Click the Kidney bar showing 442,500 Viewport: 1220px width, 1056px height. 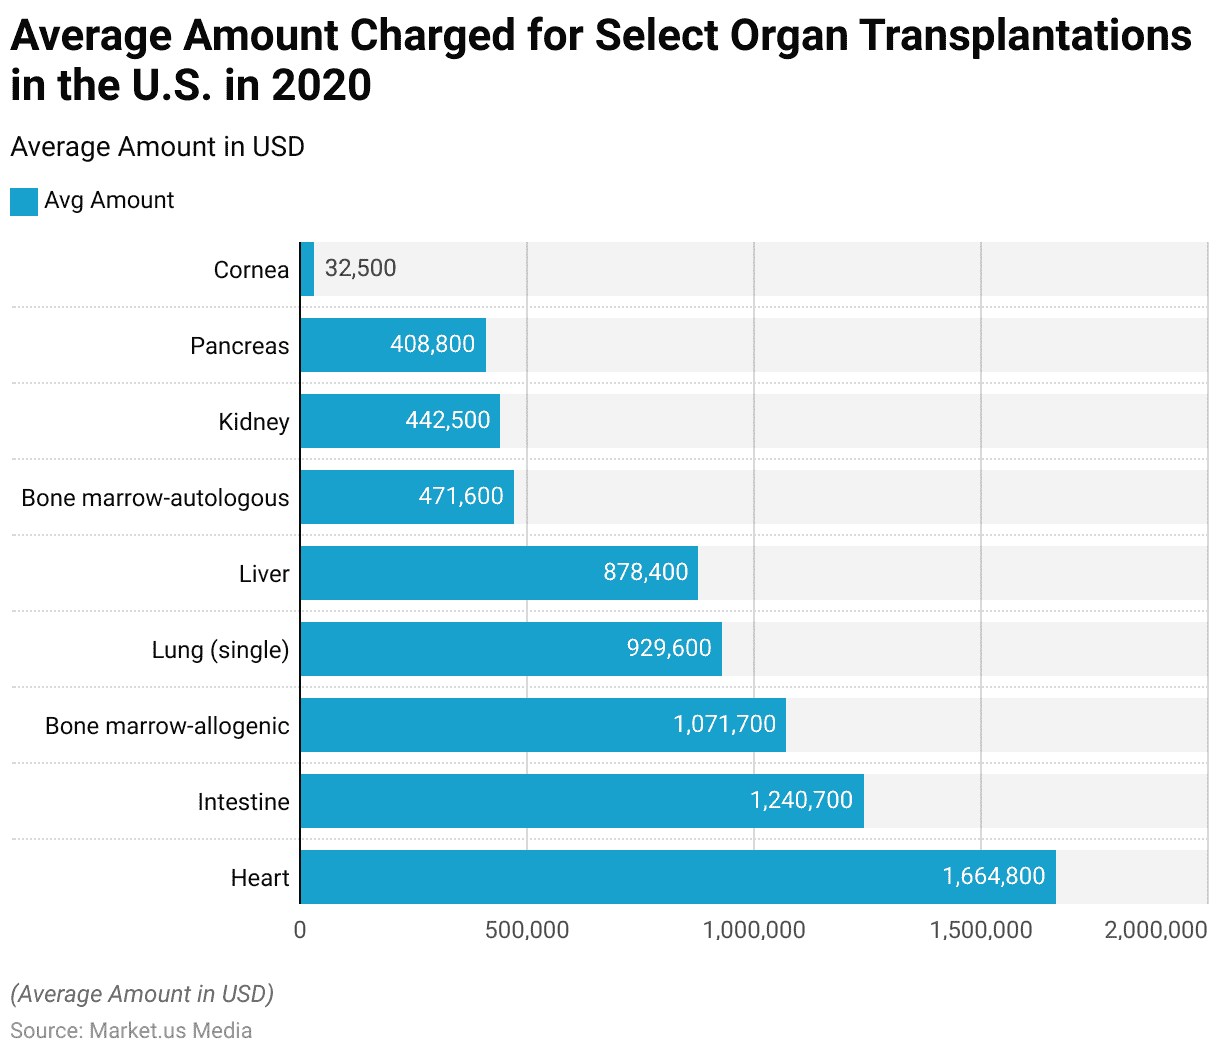tap(399, 421)
